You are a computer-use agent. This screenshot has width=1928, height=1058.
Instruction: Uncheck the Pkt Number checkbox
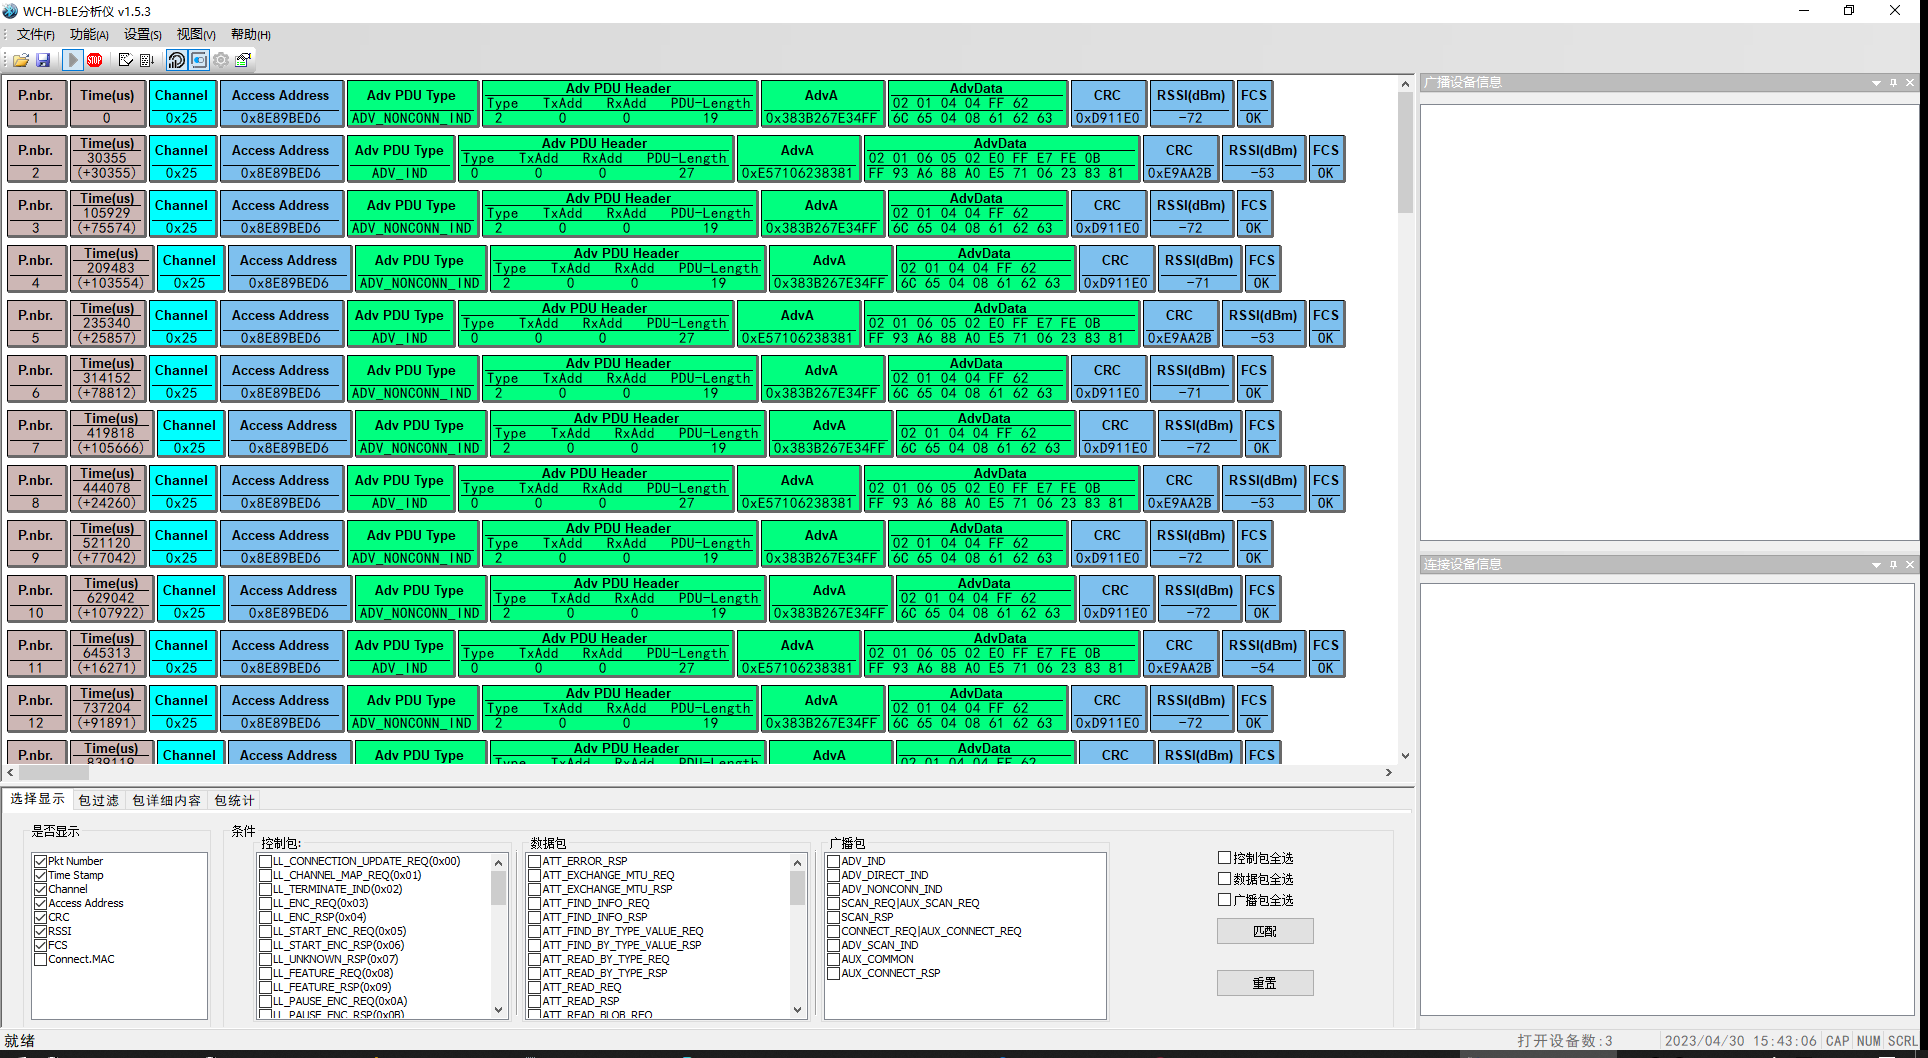pos(41,861)
